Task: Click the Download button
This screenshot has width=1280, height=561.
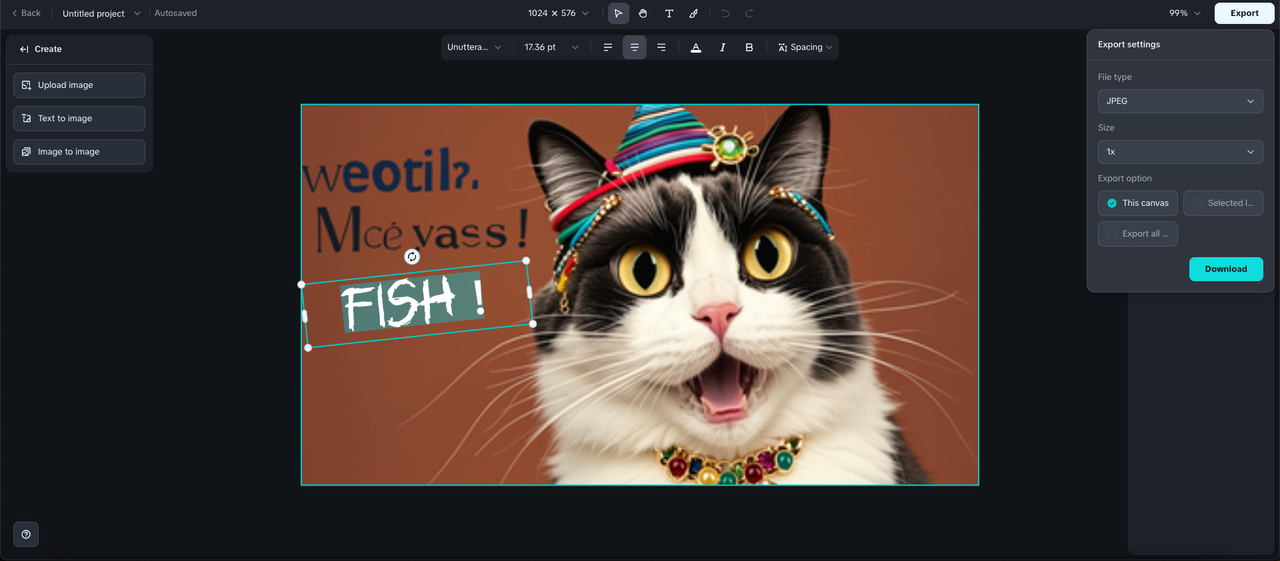Action: click(x=1226, y=269)
